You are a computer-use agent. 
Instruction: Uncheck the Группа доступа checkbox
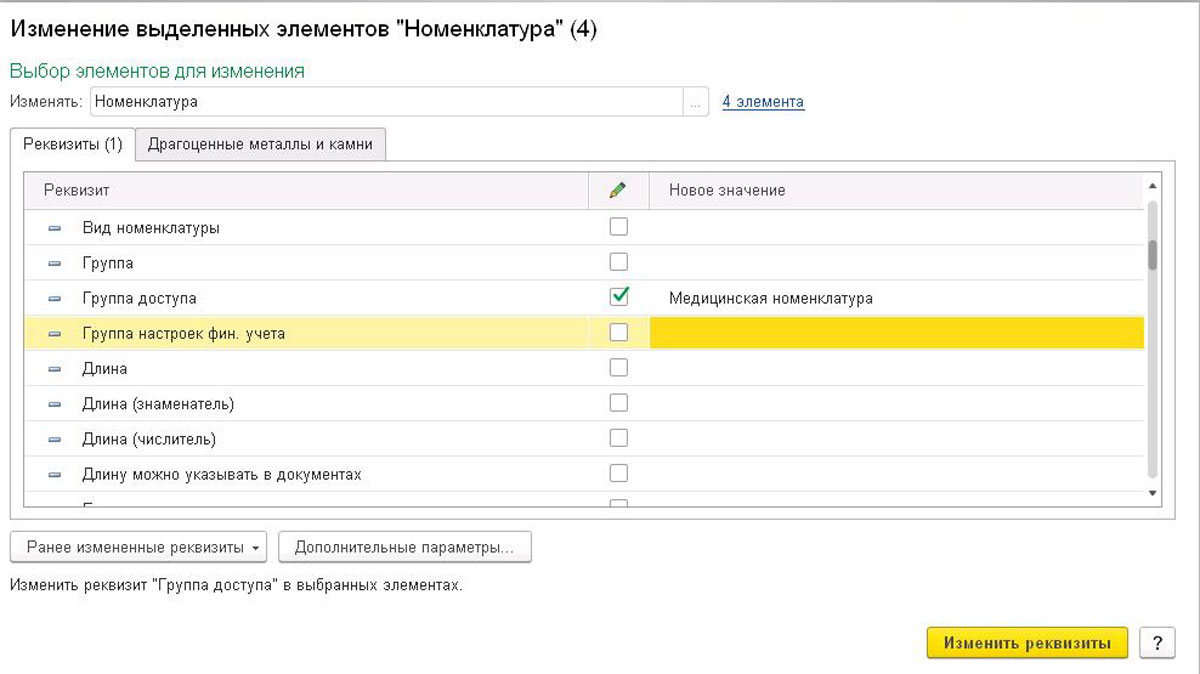point(618,297)
